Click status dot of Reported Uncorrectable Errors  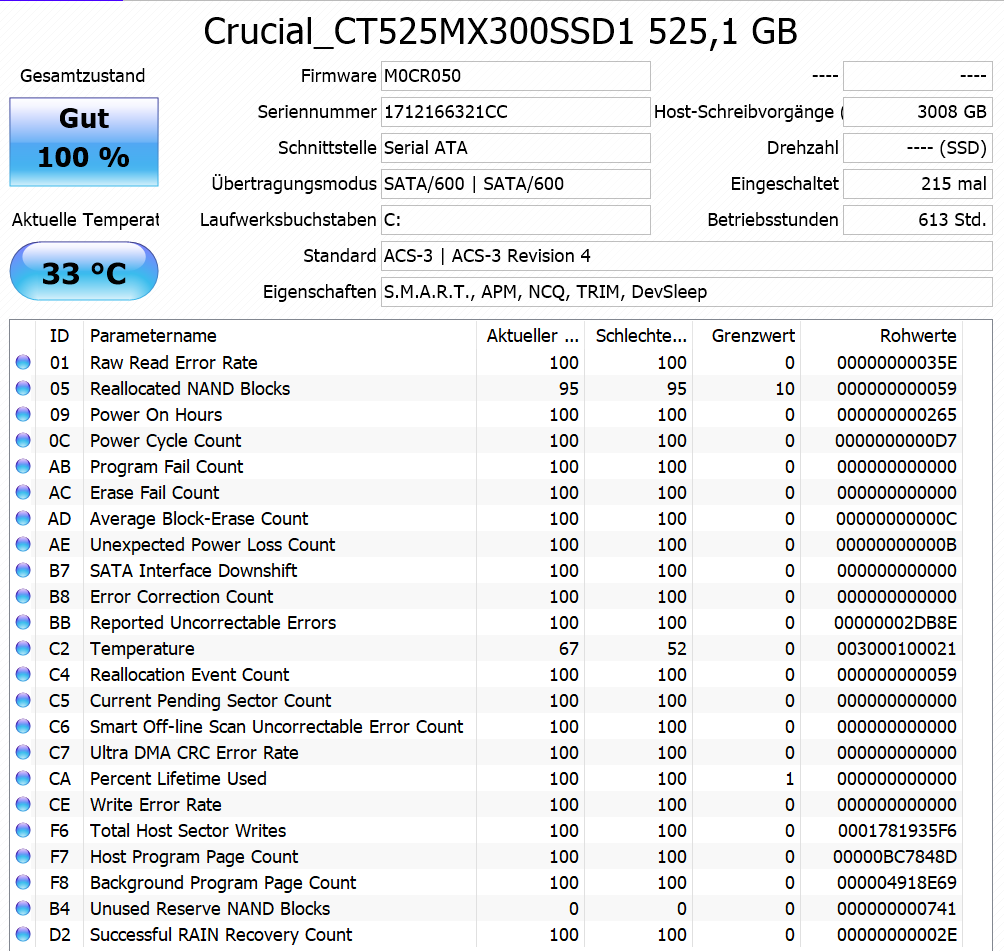(23, 622)
